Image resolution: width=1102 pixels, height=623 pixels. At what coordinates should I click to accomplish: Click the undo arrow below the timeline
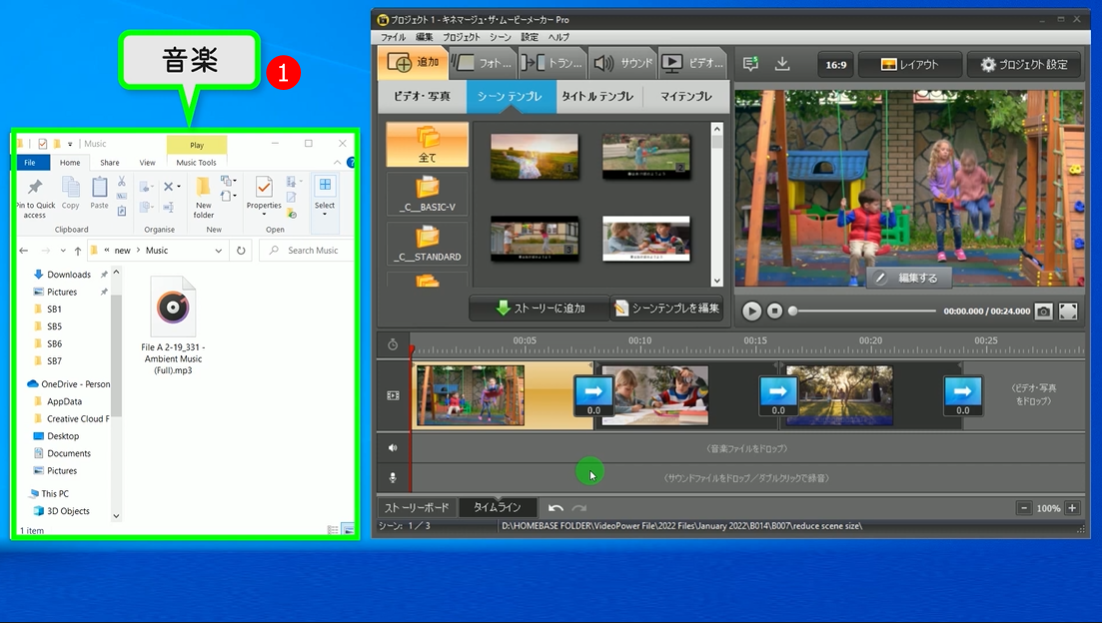[x=556, y=508]
